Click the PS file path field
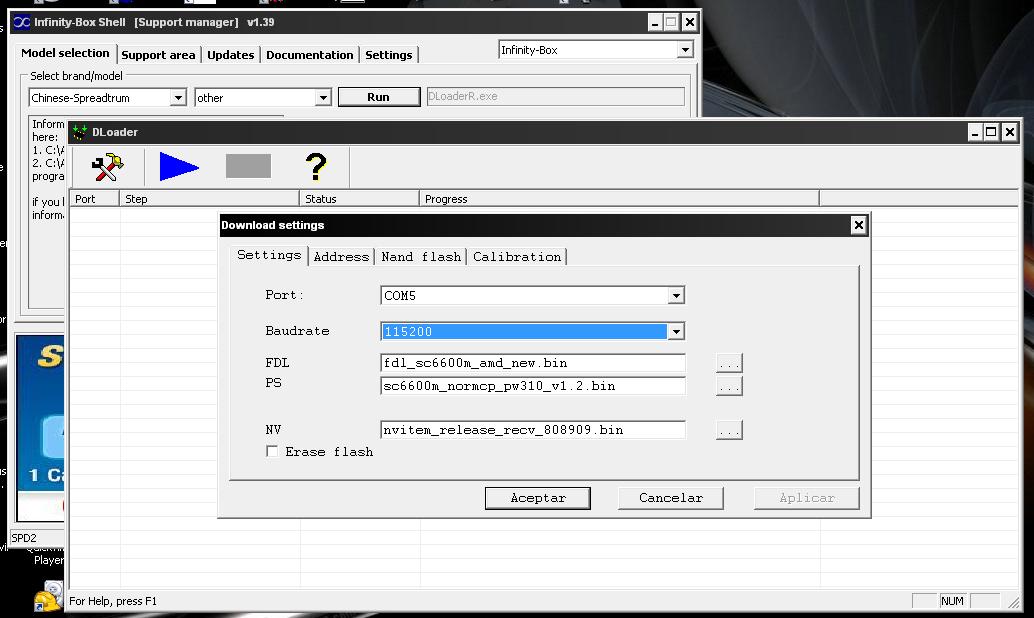Viewport: 1034px width, 618px height. [533, 386]
